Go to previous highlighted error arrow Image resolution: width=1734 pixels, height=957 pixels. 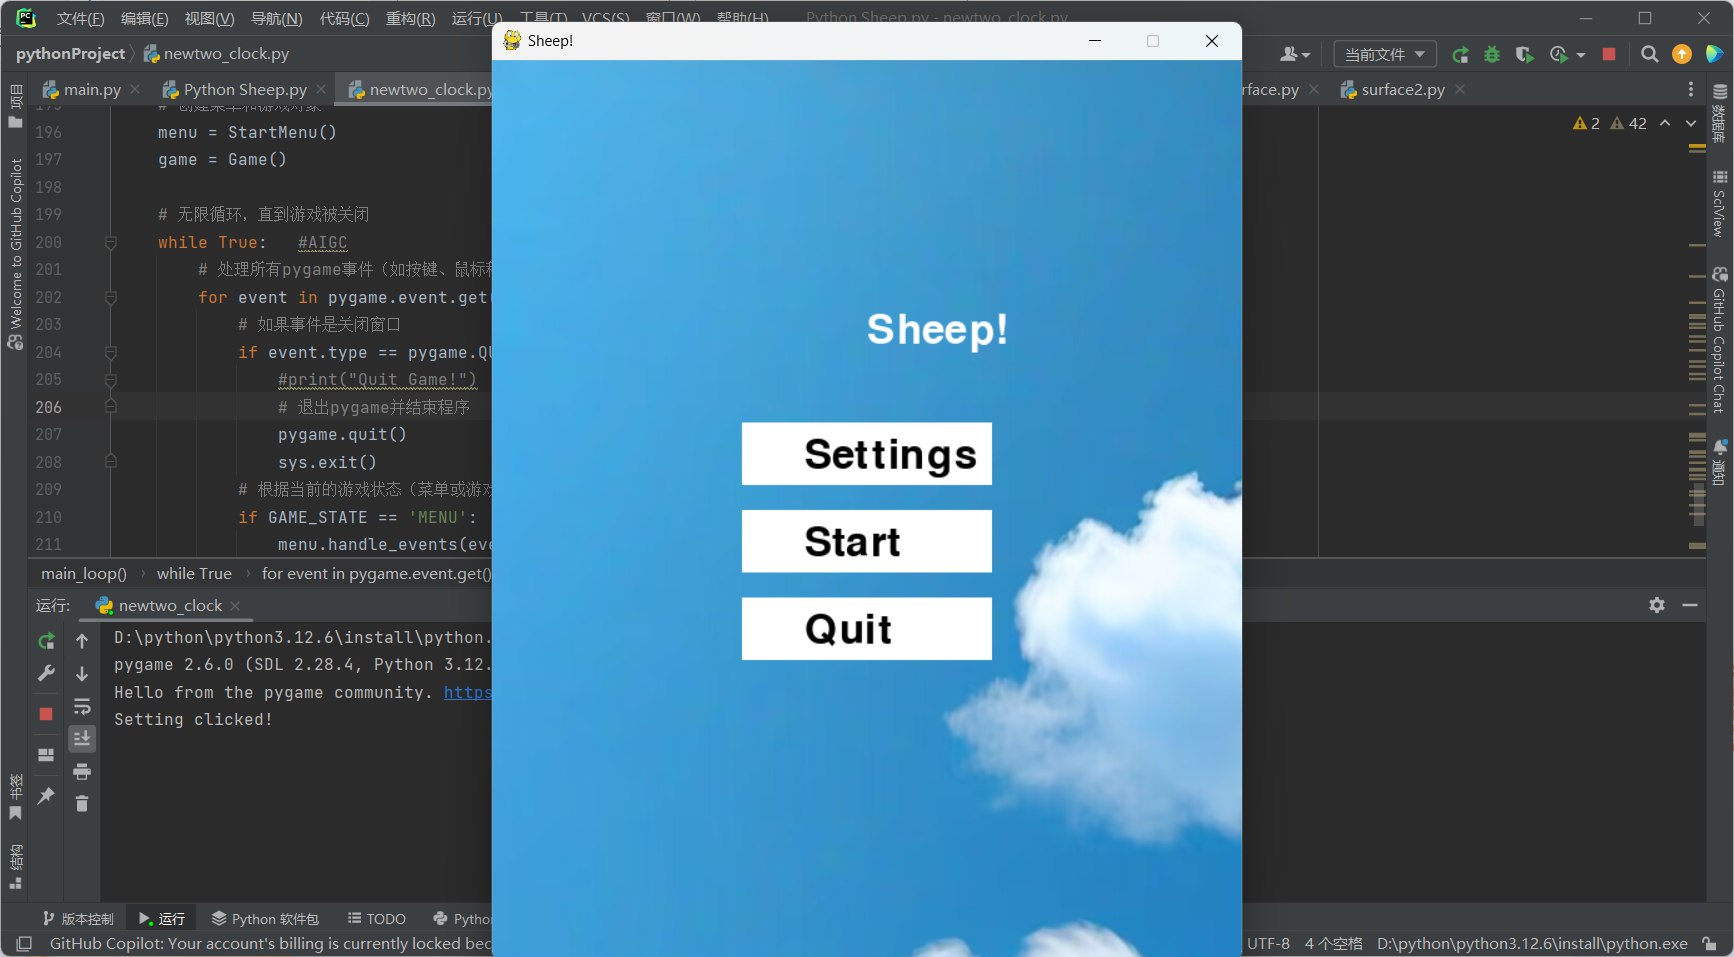click(x=1665, y=123)
